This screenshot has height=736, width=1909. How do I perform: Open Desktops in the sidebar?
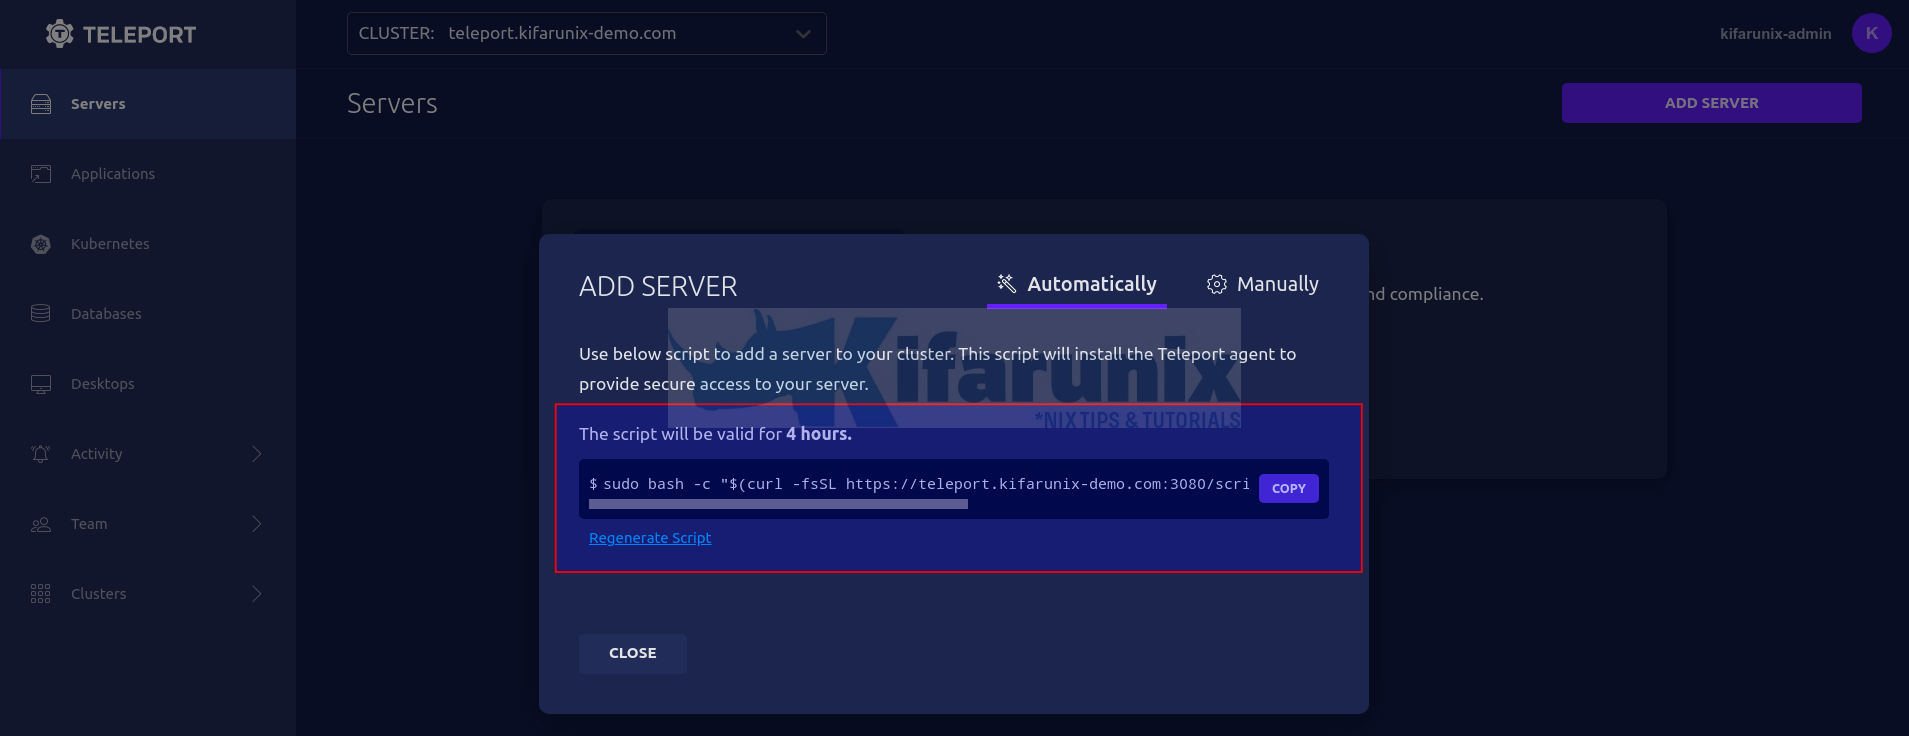point(148,384)
